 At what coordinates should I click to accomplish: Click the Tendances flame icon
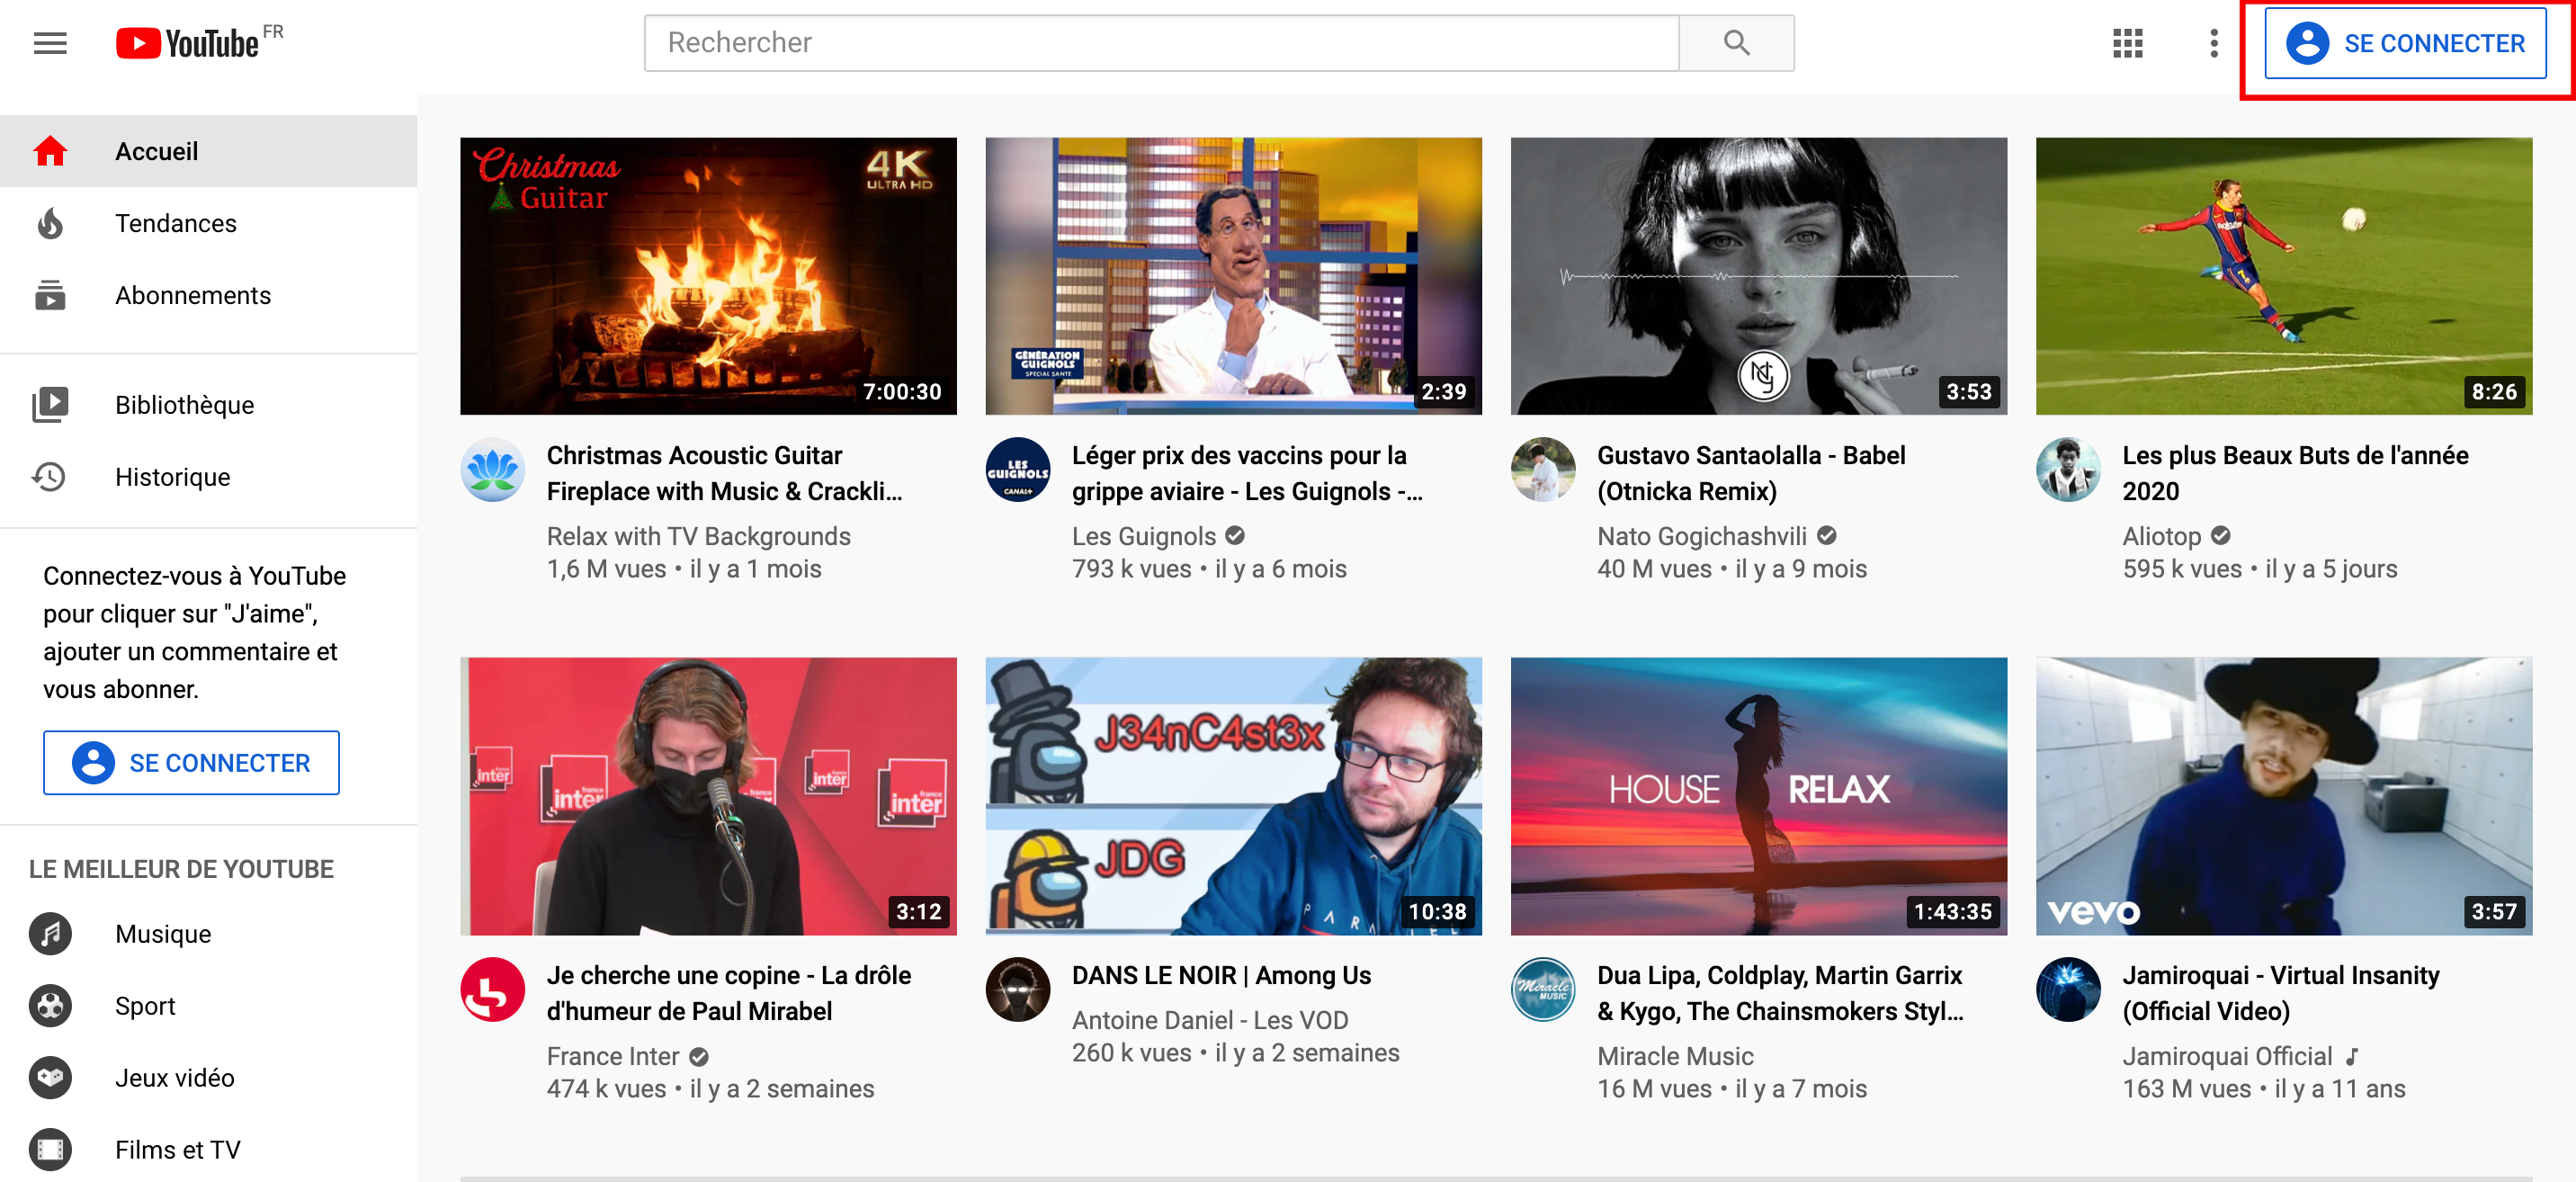50,223
